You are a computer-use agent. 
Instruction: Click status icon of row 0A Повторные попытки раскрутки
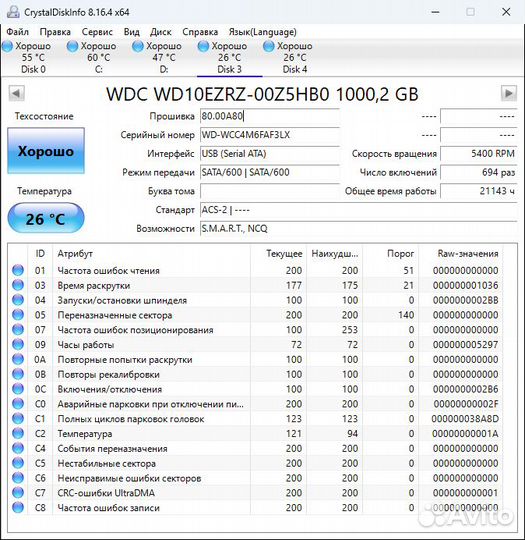18,359
